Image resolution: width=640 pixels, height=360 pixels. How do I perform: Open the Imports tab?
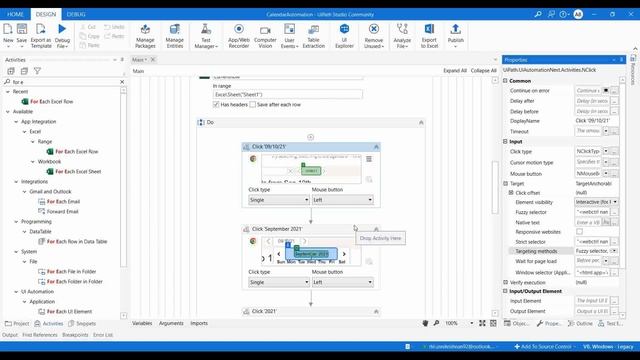pos(199,323)
